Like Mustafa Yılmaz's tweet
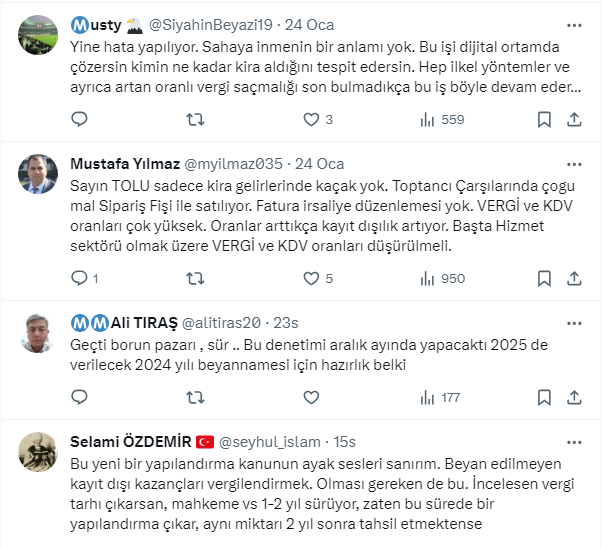 311,279
